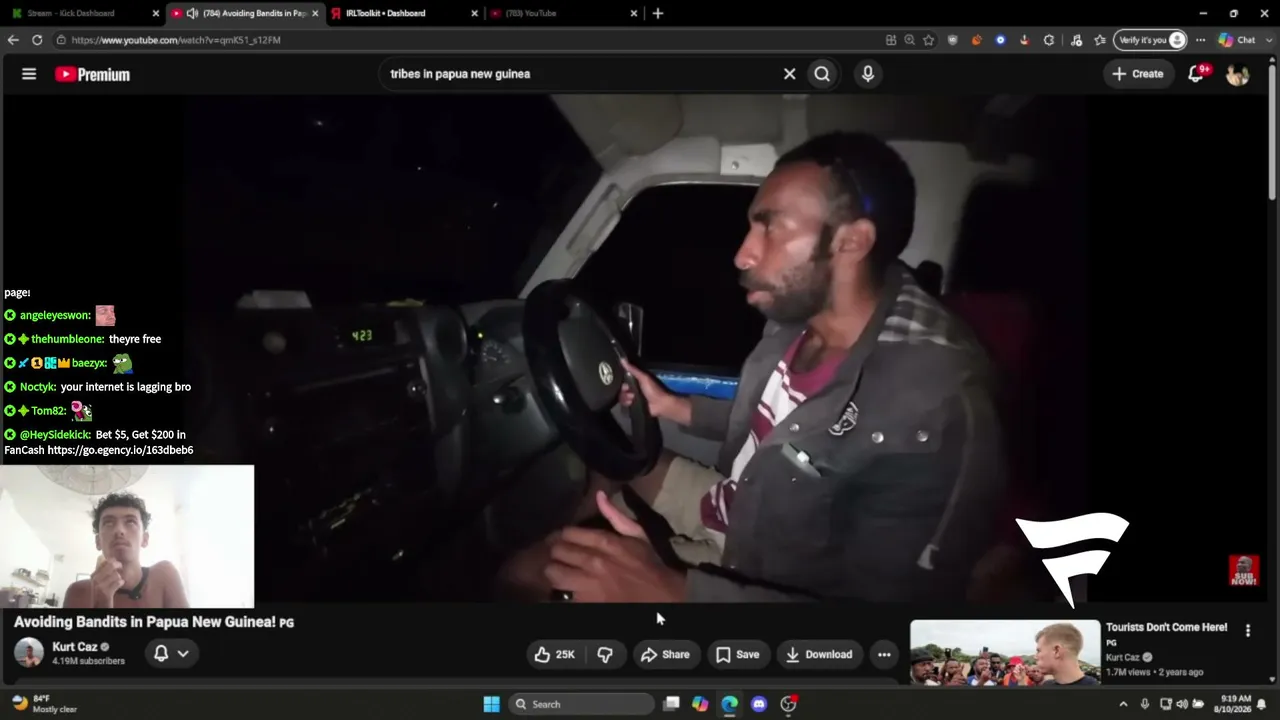Add this page to favorites star
Screen dimensions: 1280x720
[928, 40]
